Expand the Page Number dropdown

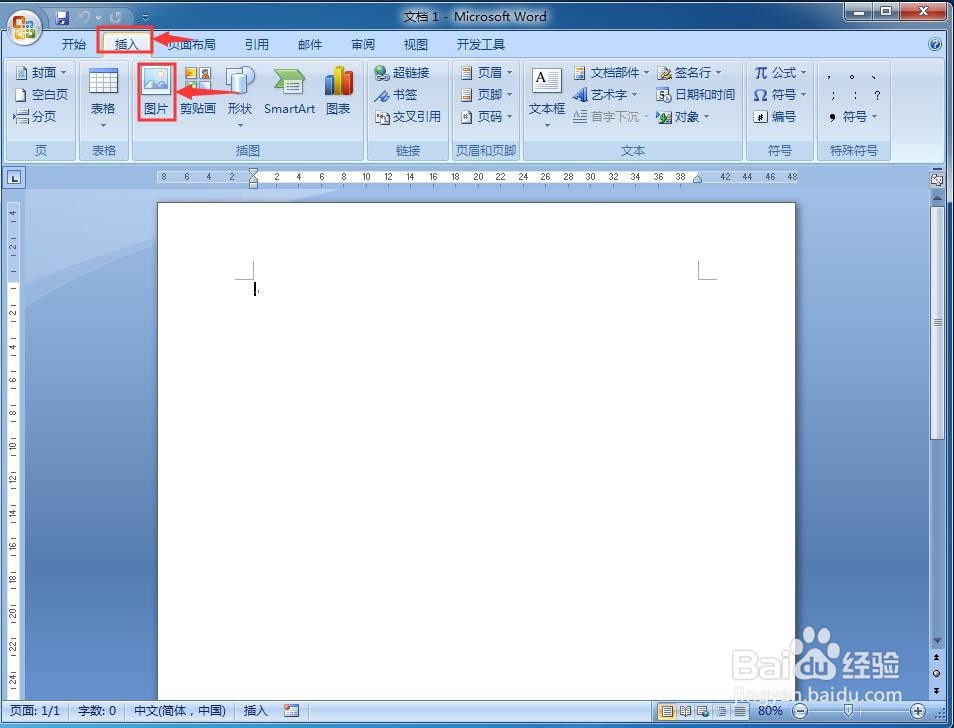tap(509, 117)
